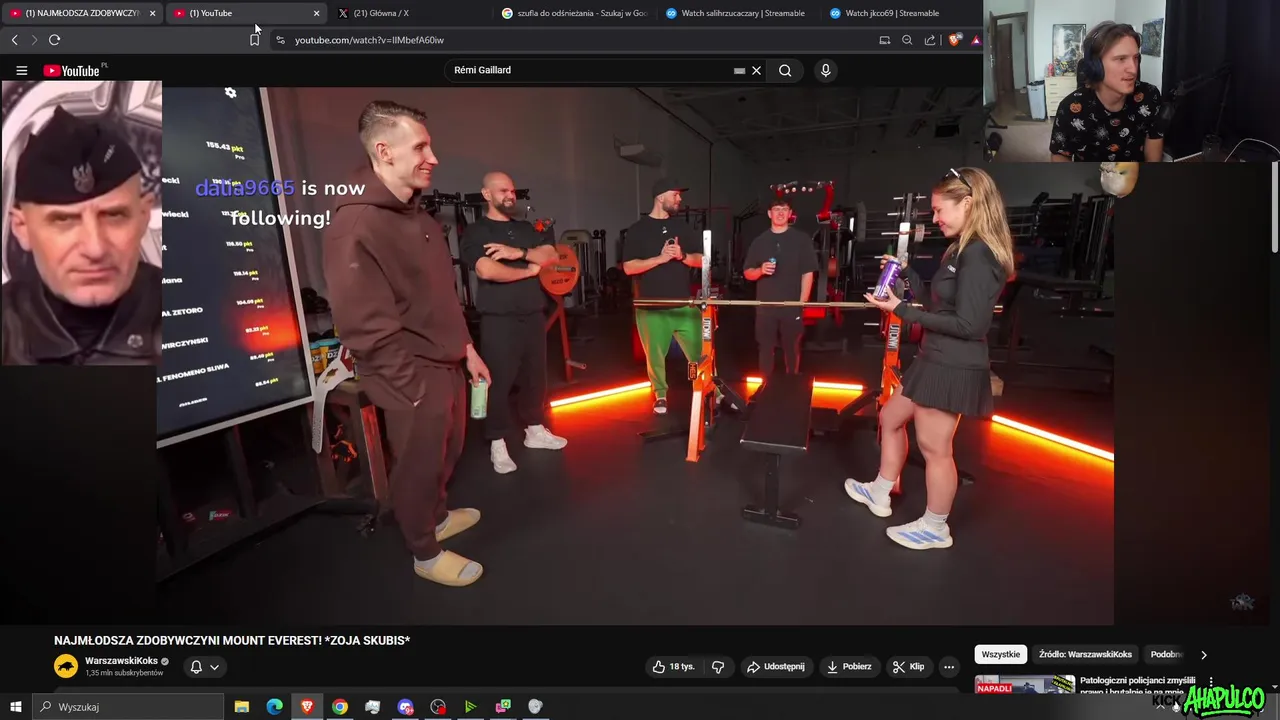Clear the search box with the X
Image resolution: width=1280 pixels, height=720 pixels.
(x=756, y=70)
